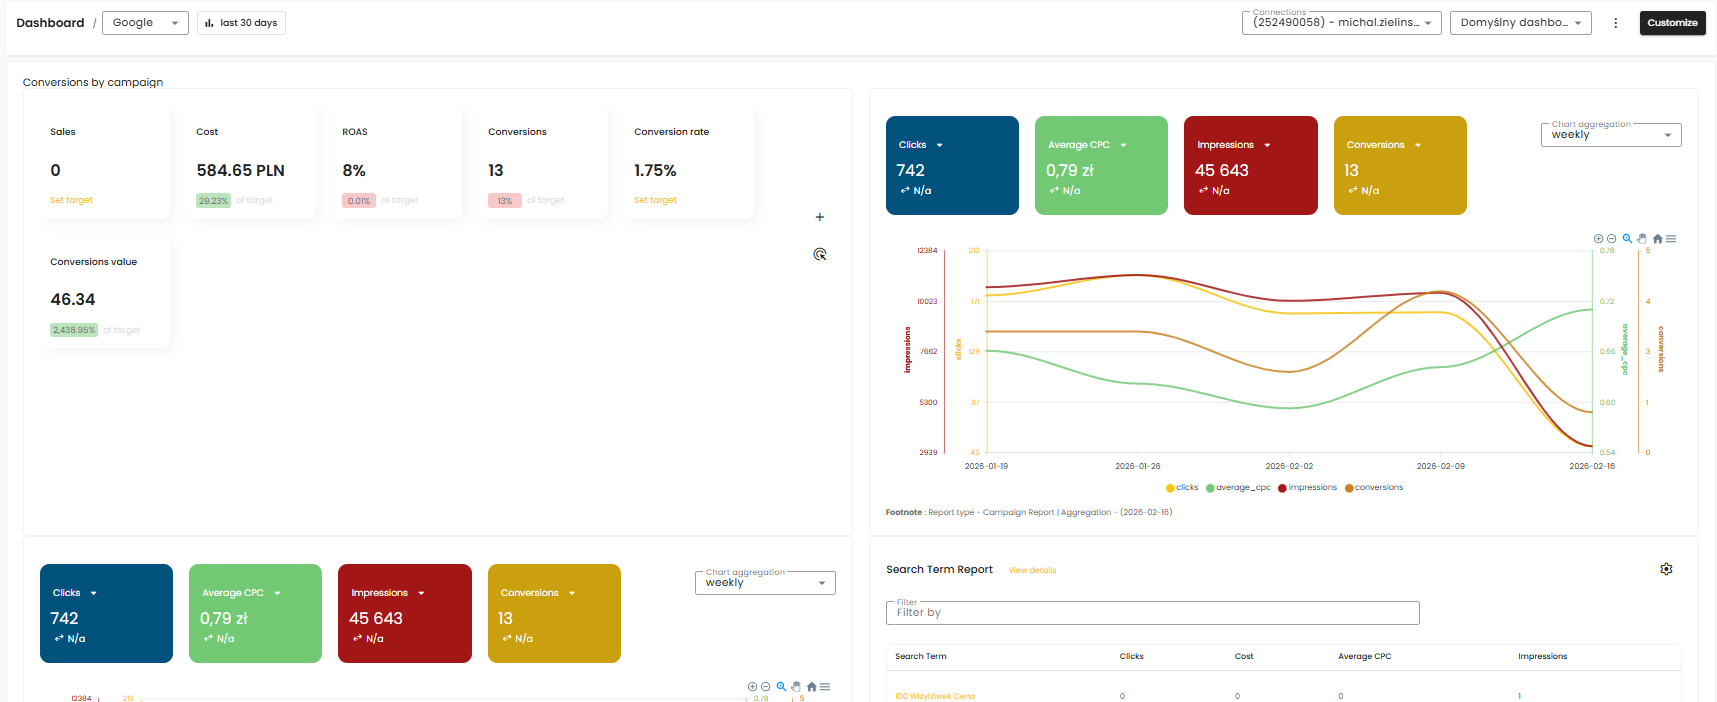Screen dimensions: 1717x702
Task: Select the magnifier selection-zoom tool
Action: click(1627, 239)
